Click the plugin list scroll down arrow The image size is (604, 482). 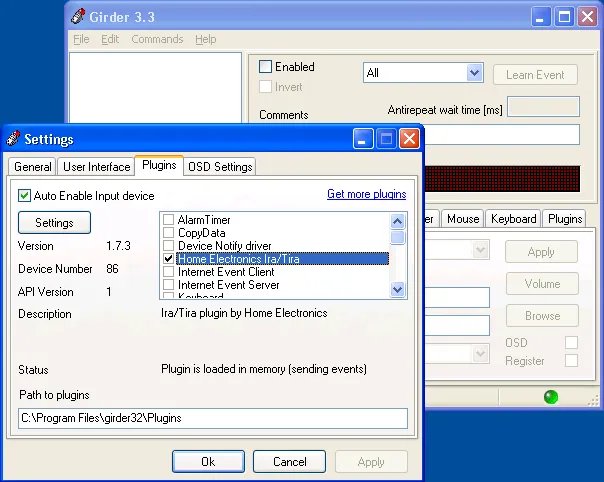398,289
